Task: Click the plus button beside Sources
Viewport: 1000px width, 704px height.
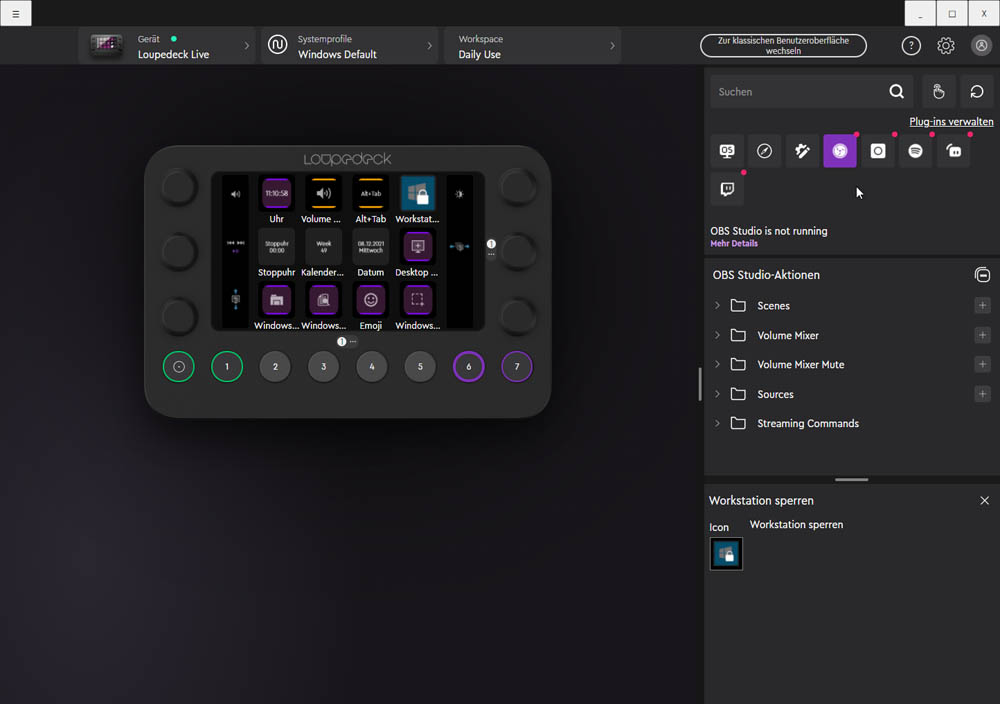Action: [x=982, y=394]
